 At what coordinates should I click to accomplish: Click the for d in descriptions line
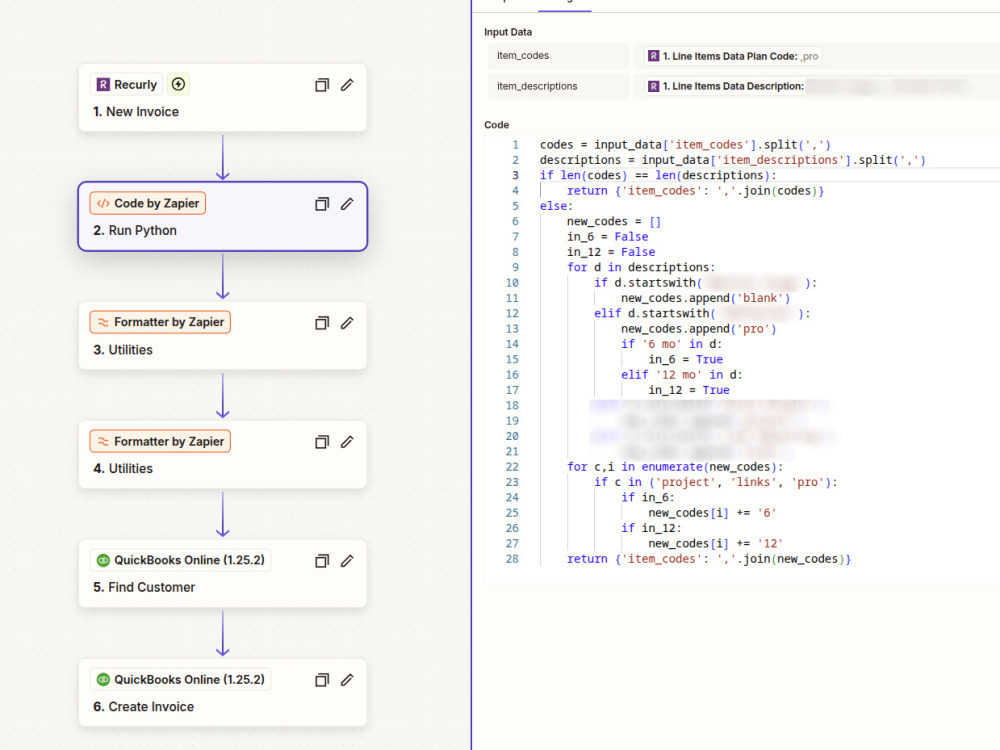[x=641, y=267]
